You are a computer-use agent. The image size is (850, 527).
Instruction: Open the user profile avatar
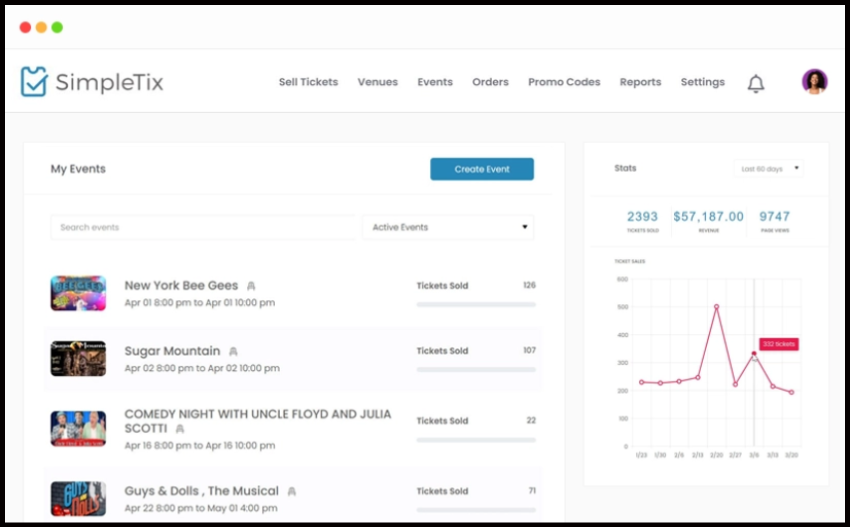[x=814, y=82]
